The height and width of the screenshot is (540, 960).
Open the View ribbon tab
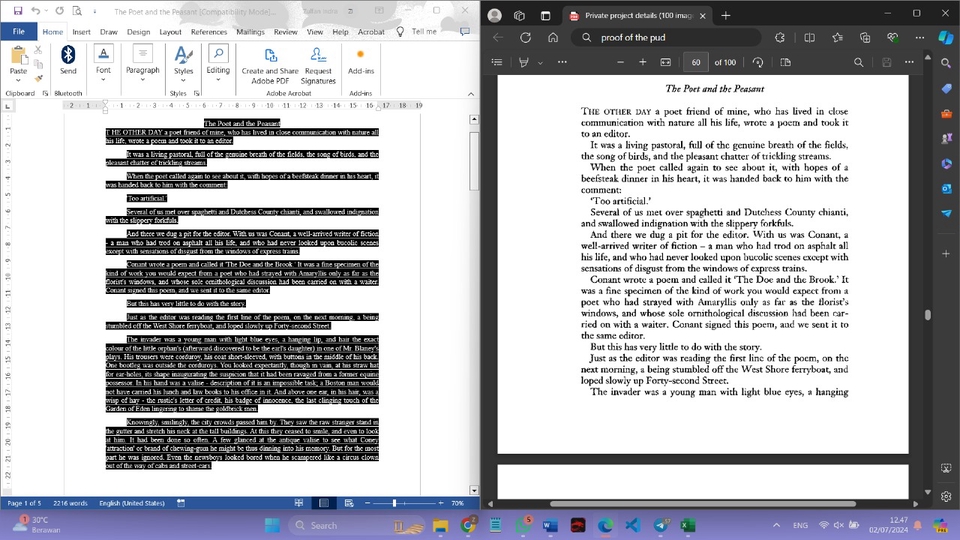pos(315,32)
